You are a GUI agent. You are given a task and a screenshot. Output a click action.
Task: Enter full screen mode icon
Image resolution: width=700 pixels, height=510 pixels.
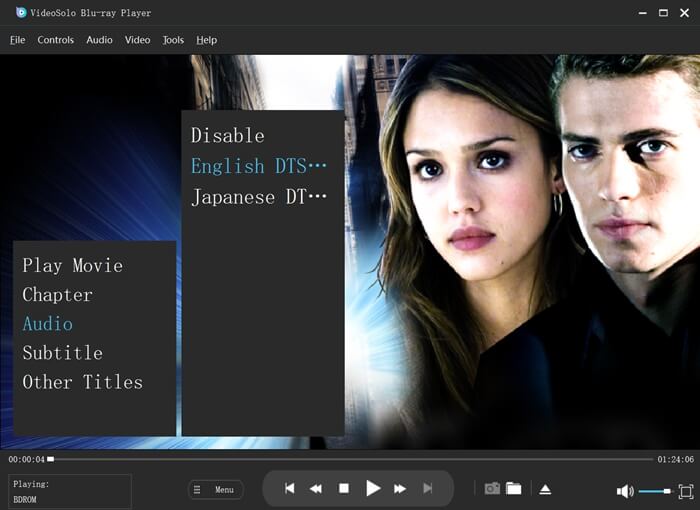[686, 491]
